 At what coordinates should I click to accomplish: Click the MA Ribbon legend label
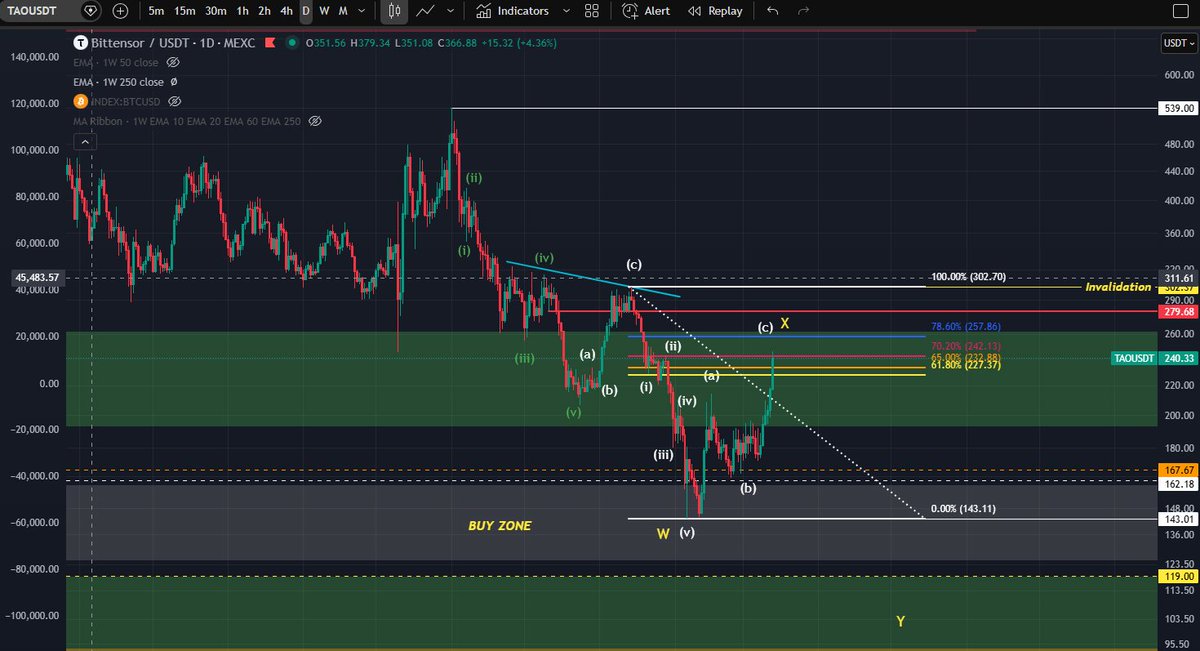pos(187,121)
